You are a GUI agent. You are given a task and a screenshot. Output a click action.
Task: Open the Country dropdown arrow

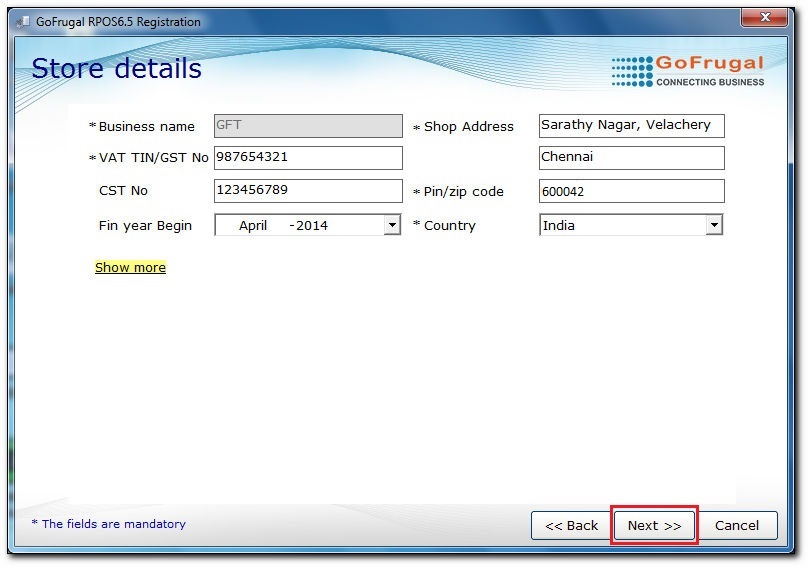click(x=714, y=225)
